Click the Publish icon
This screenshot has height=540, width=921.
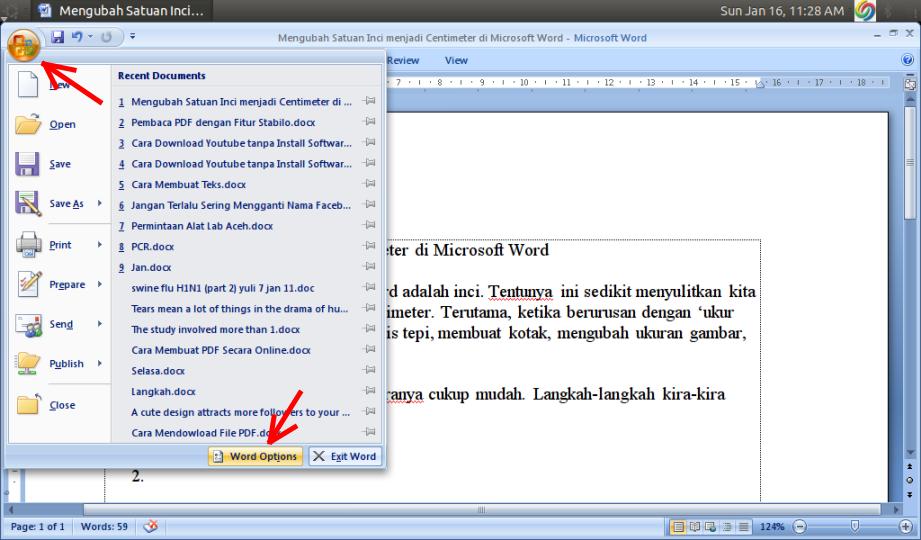tap(28, 363)
